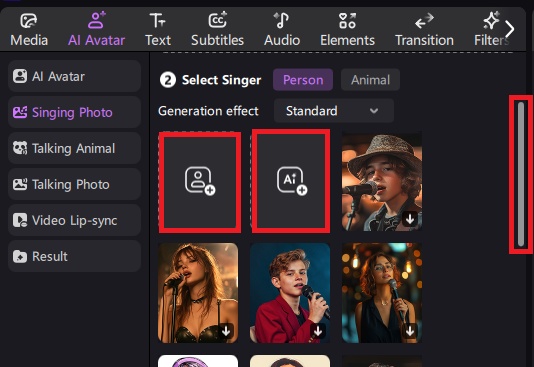Choose Talking Photo in sidebar
The height and width of the screenshot is (367, 534).
(x=74, y=185)
